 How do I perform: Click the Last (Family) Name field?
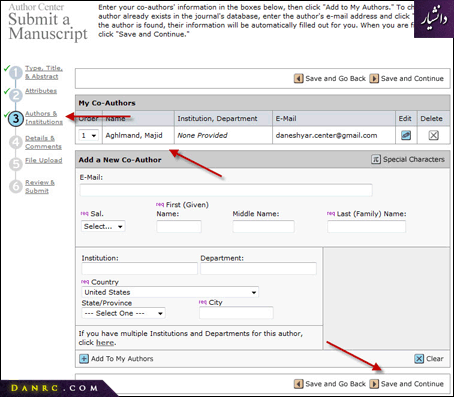pos(367,226)
